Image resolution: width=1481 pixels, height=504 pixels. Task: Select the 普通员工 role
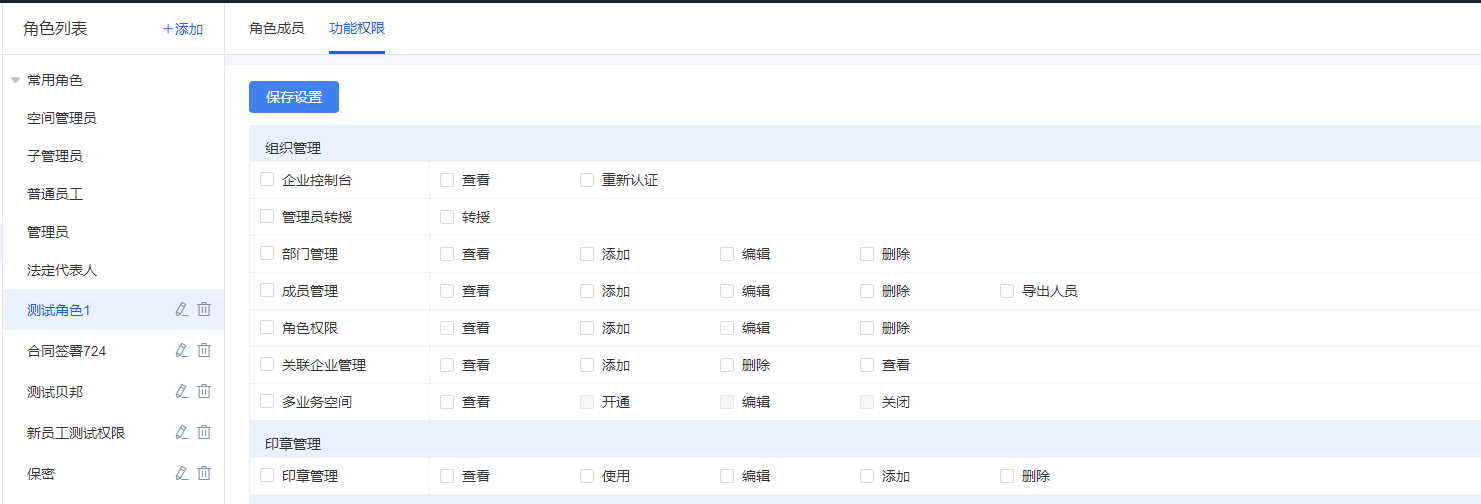pyautogui.click(x=55, y=194)
